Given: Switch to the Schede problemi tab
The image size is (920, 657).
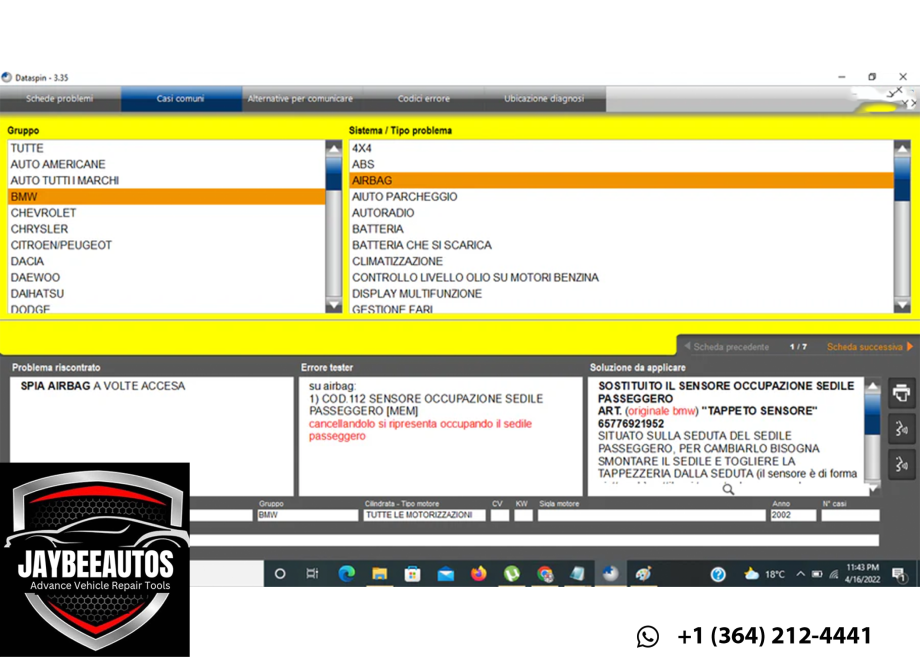Looking at the screenshot, I should 60,99.
